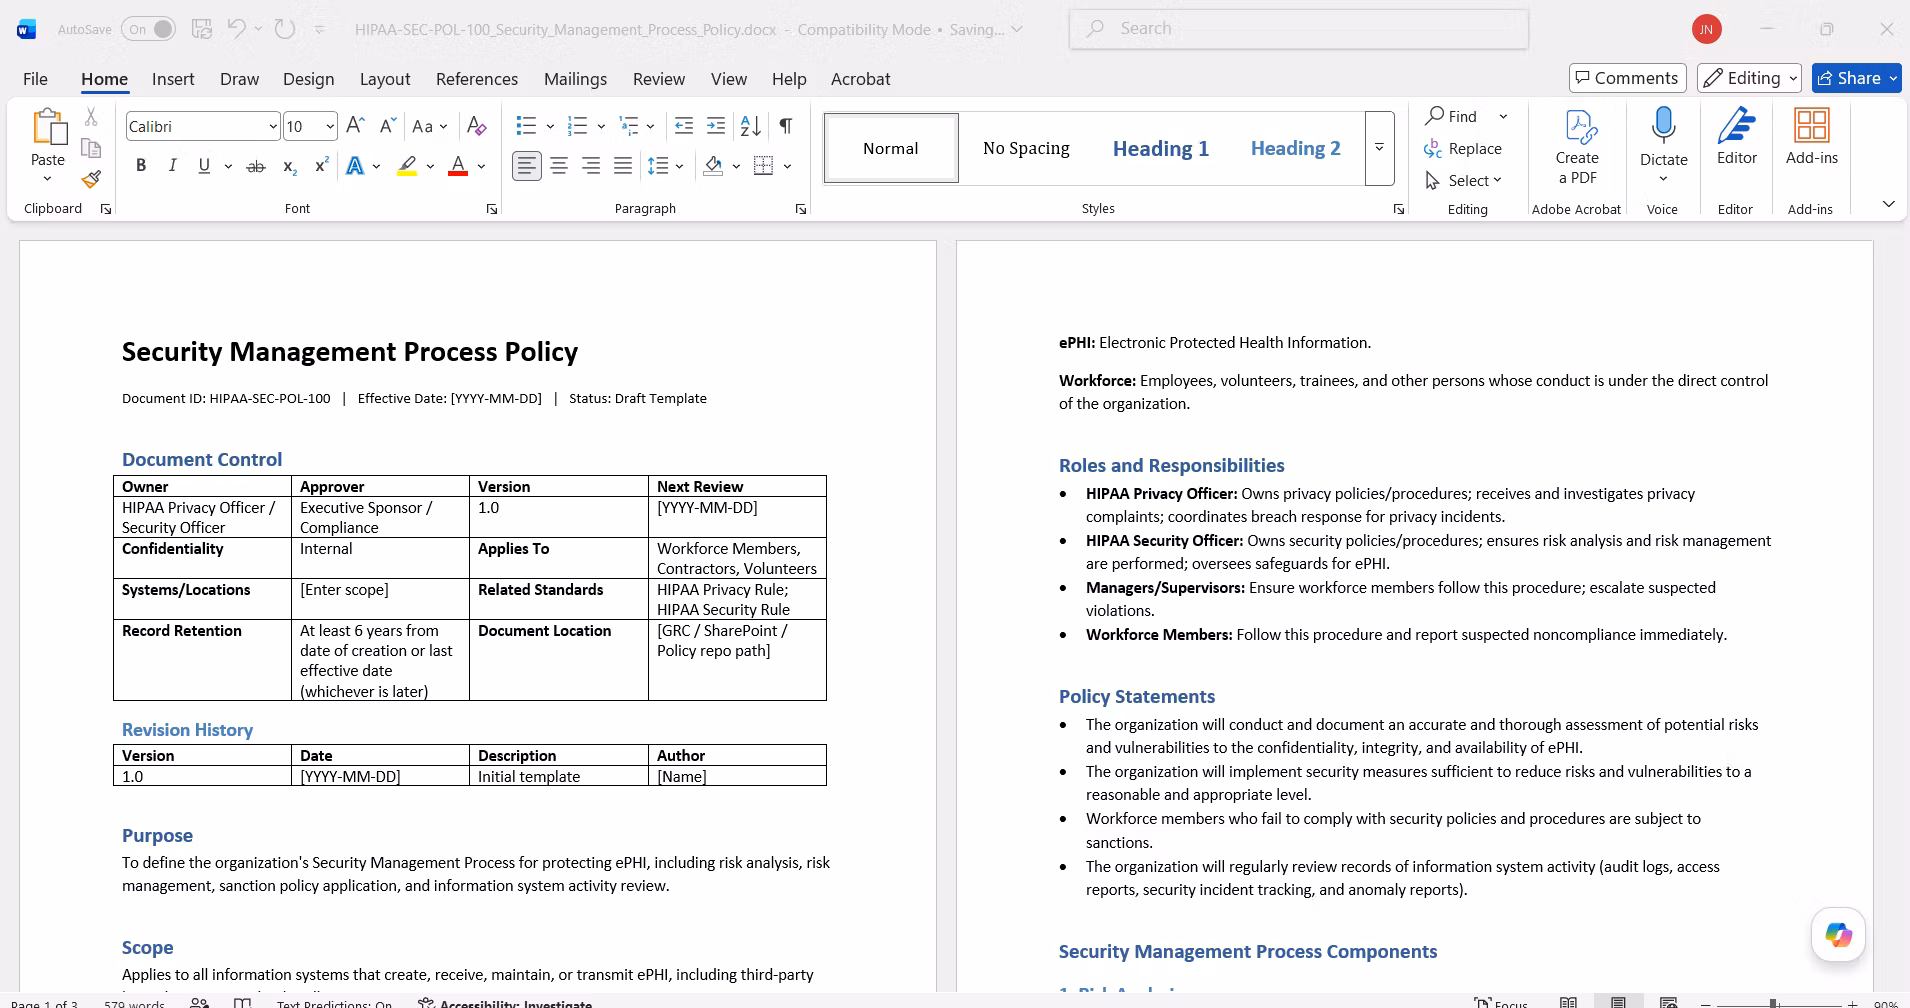The height and width of the screenshot is (1008, 1910).
Task: Switch to the Layout tab
Action: [x=385, y=79]
